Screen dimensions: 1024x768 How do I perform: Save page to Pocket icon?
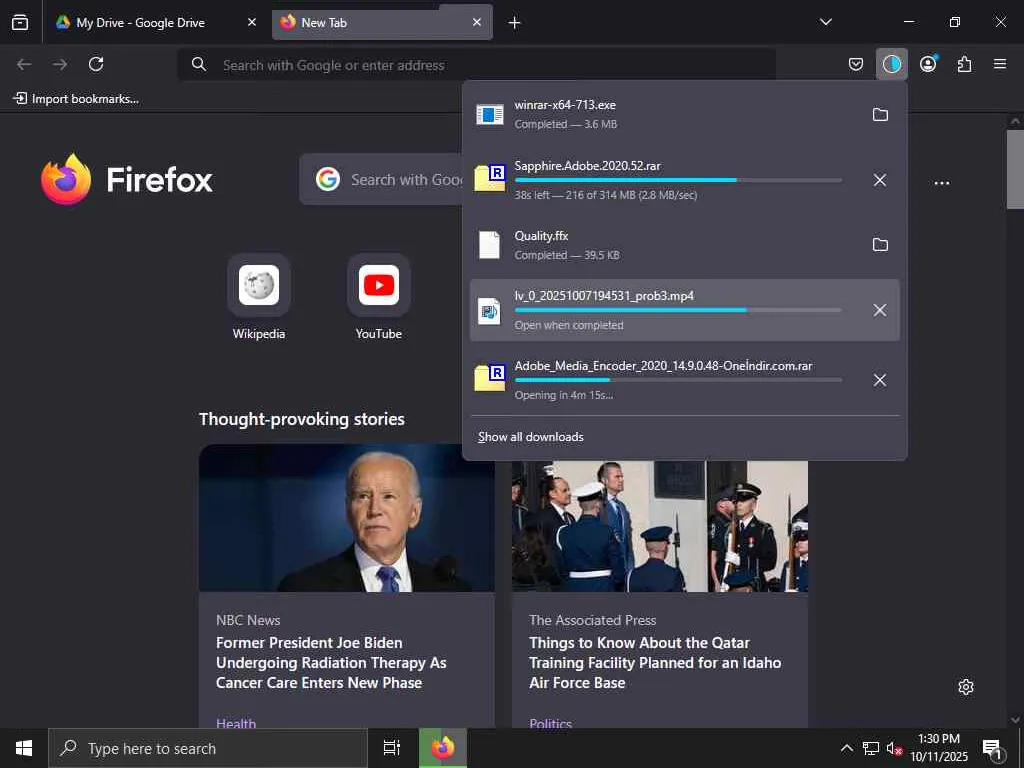pyautogui.click(x=856, y=64)
